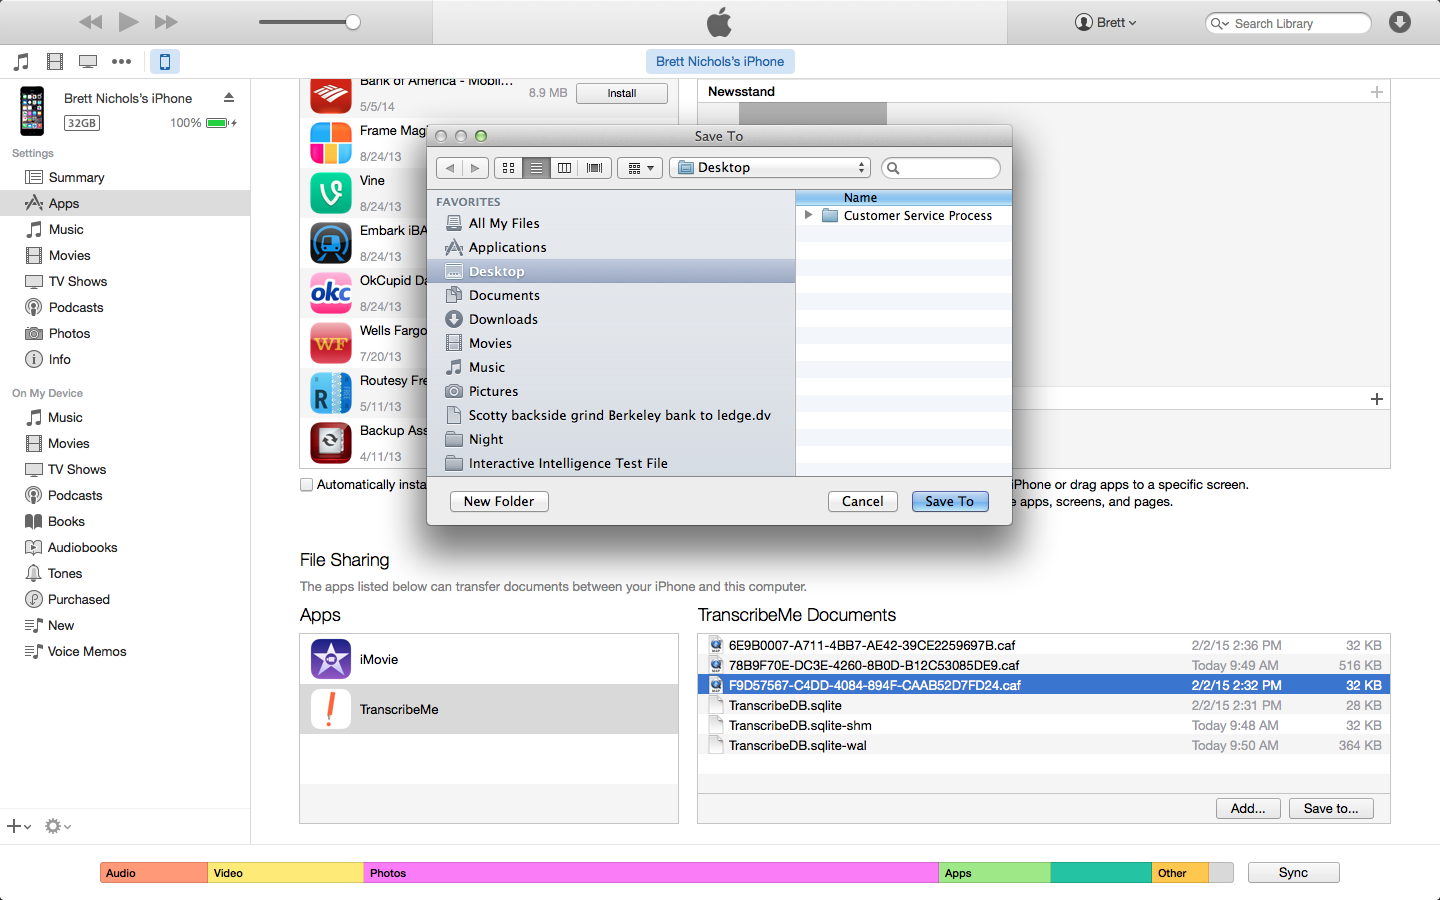Screen dimensions: 1440x900
Task: Adjust the volume slider knob
Action: 353,22
